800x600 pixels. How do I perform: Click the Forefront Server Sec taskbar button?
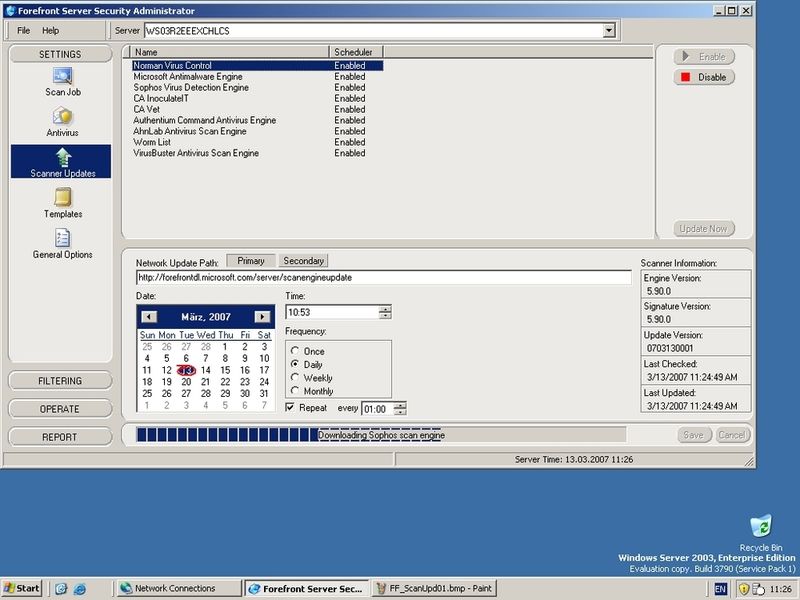(306, 588)
